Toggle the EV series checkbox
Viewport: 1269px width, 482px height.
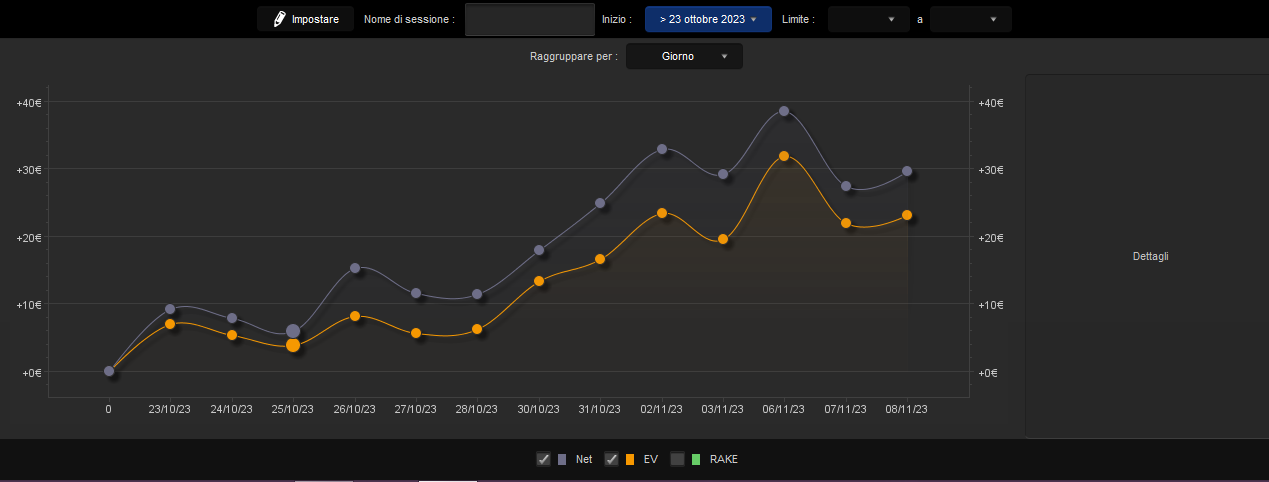click(611, 459)
